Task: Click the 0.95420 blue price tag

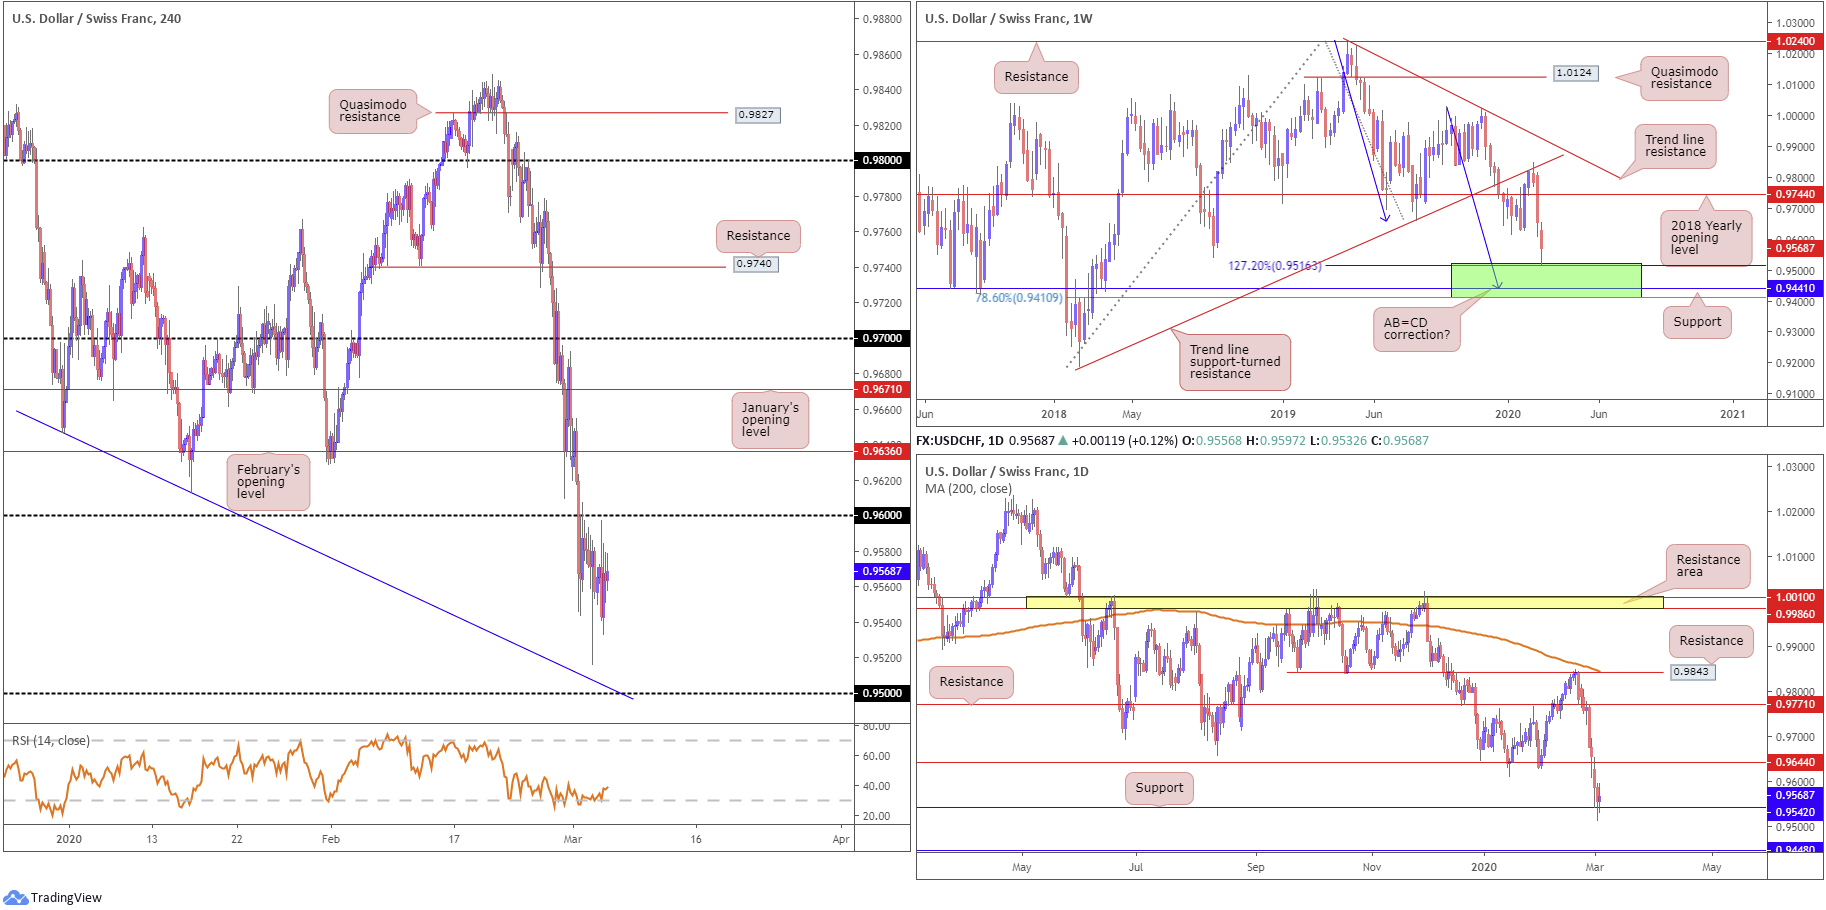Action: click(1795, 812)
